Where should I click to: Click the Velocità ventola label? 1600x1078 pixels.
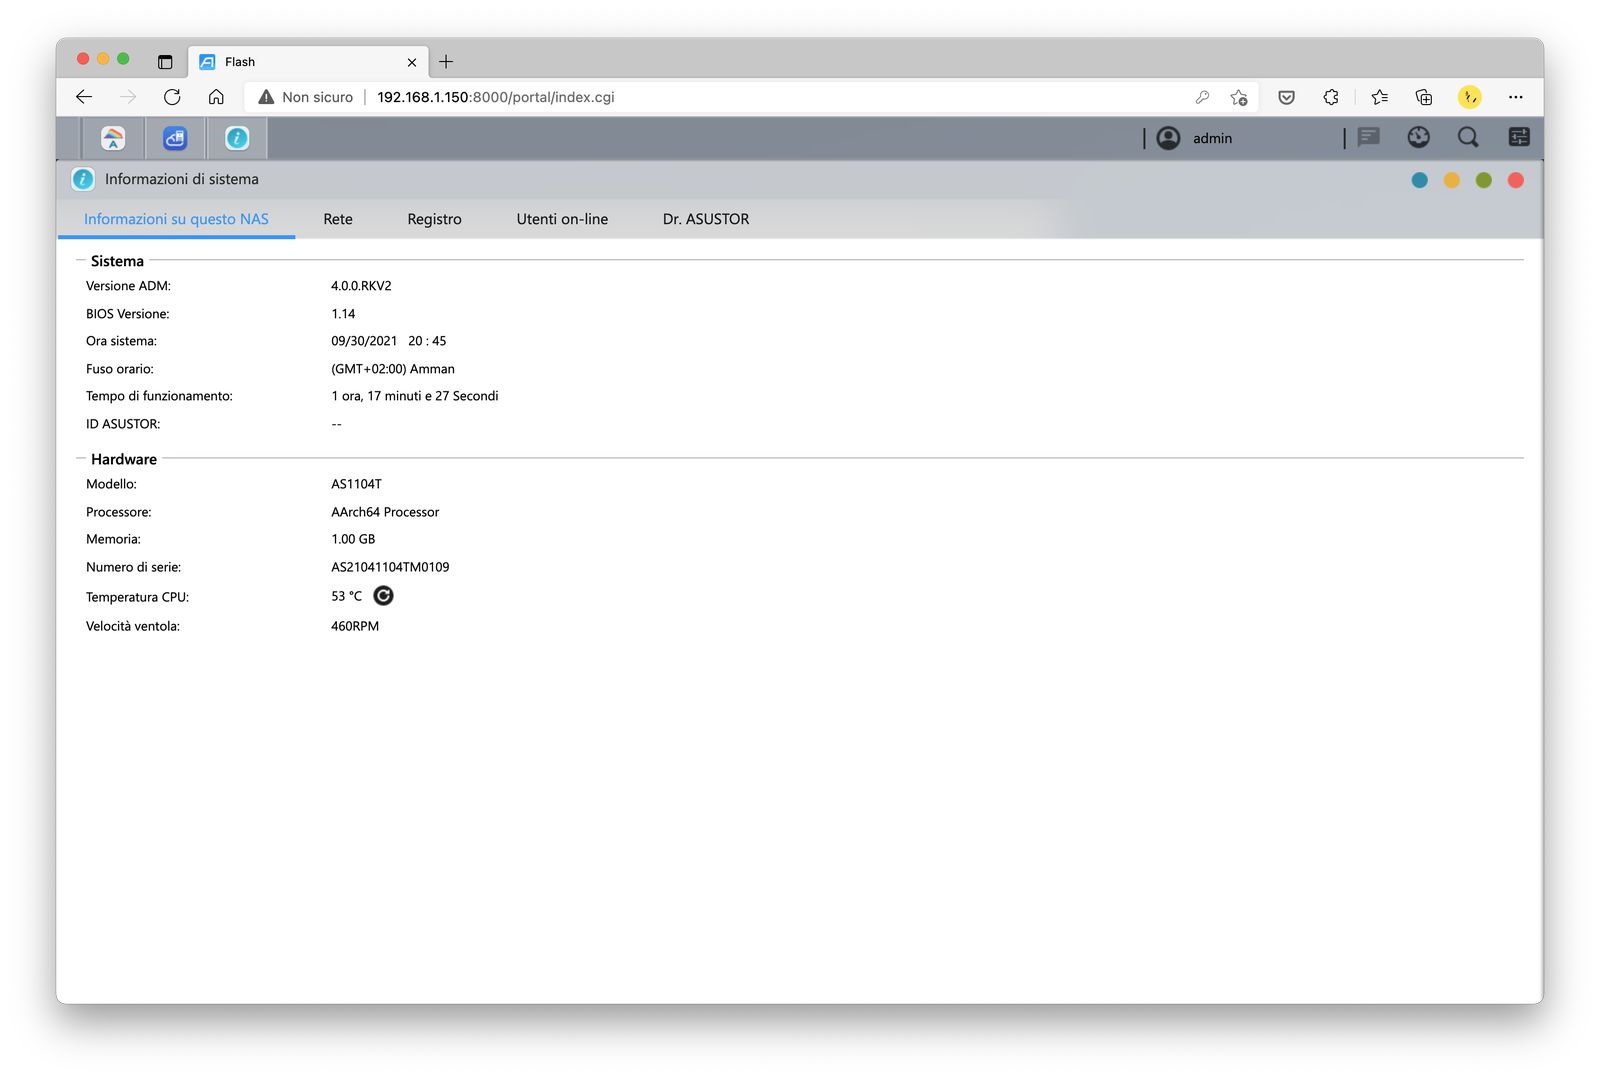[133, 626]
